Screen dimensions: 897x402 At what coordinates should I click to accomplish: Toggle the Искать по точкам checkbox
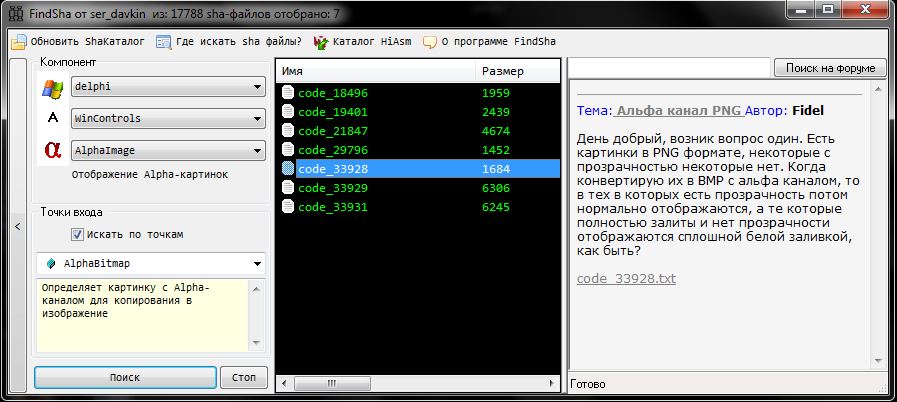point(77,234)
